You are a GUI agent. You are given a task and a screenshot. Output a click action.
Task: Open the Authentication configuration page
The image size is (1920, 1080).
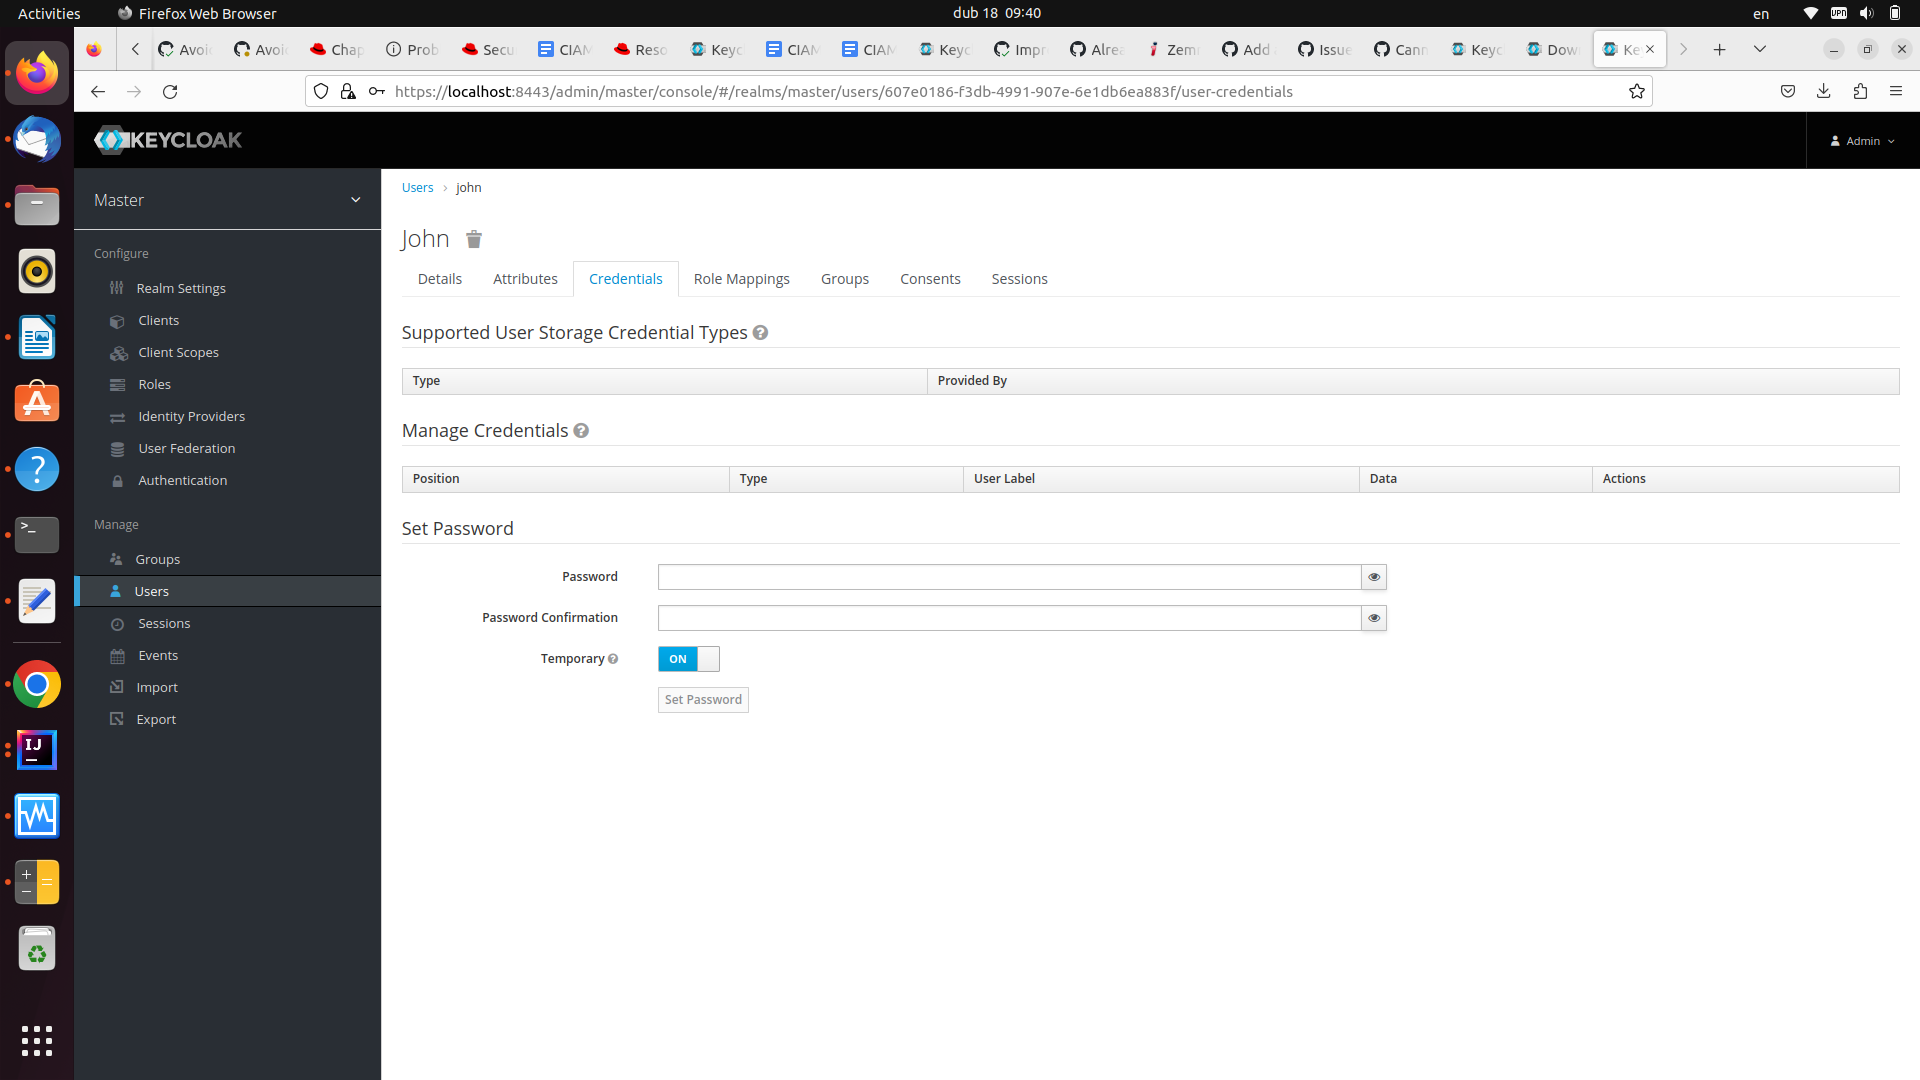183,480
